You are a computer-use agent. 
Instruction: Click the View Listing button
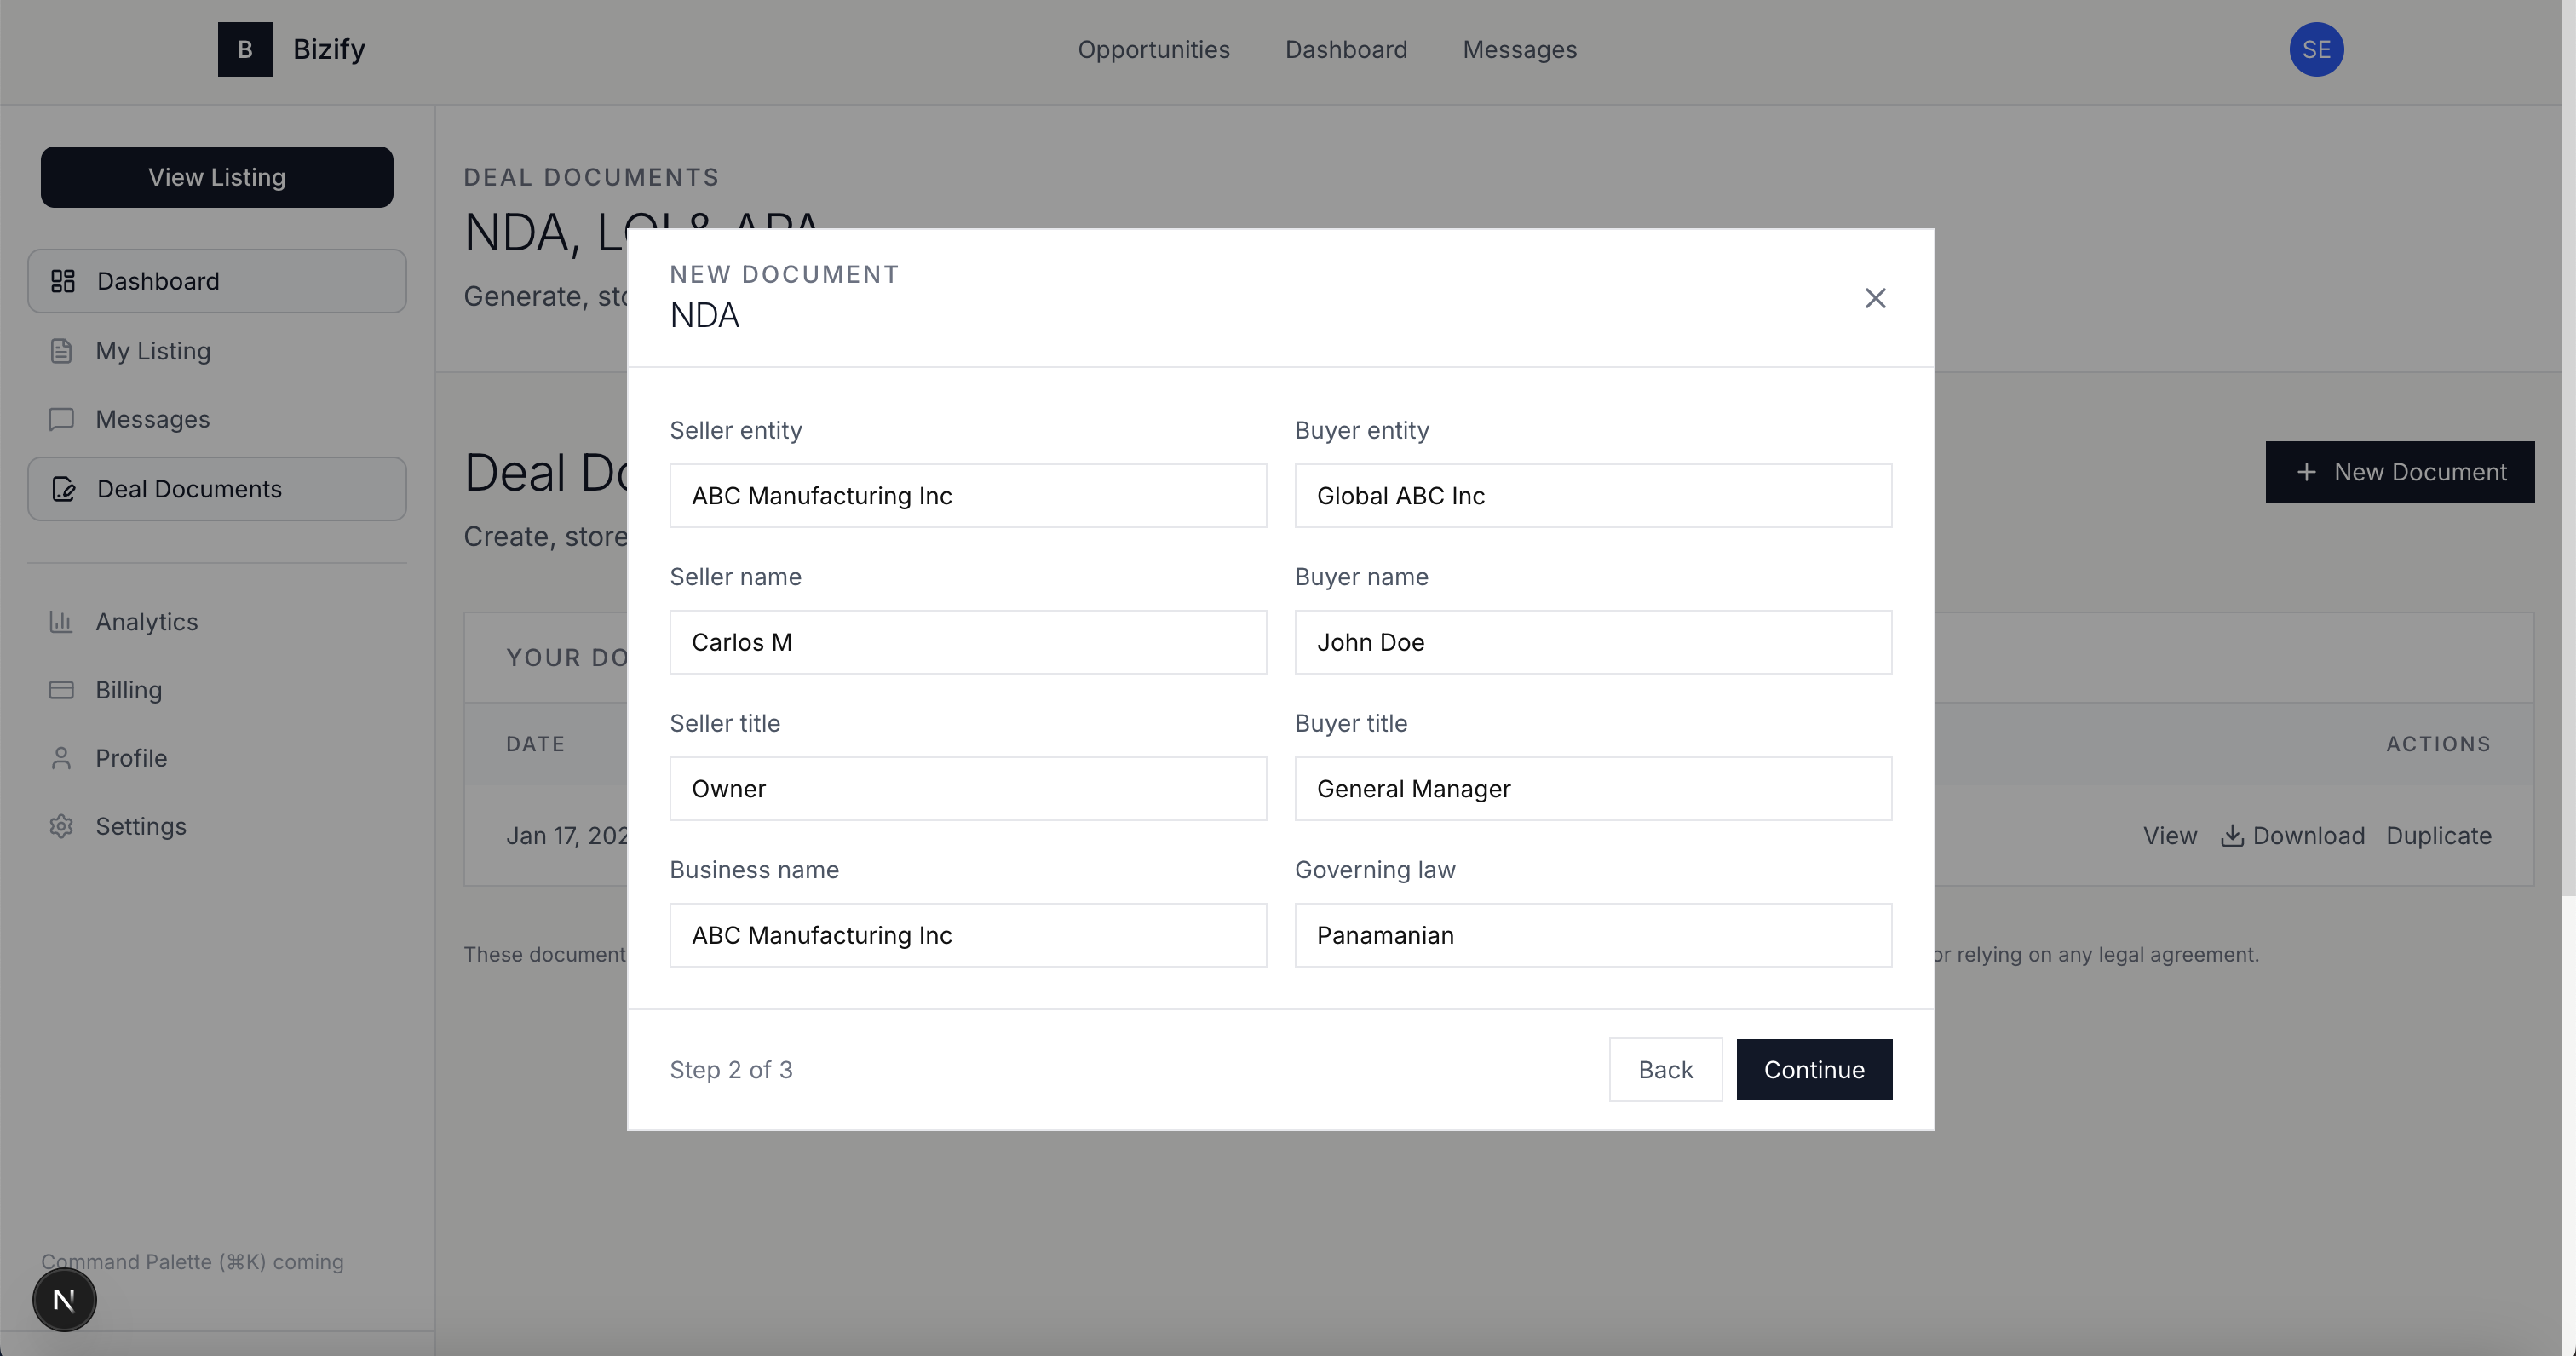point(216,177)
